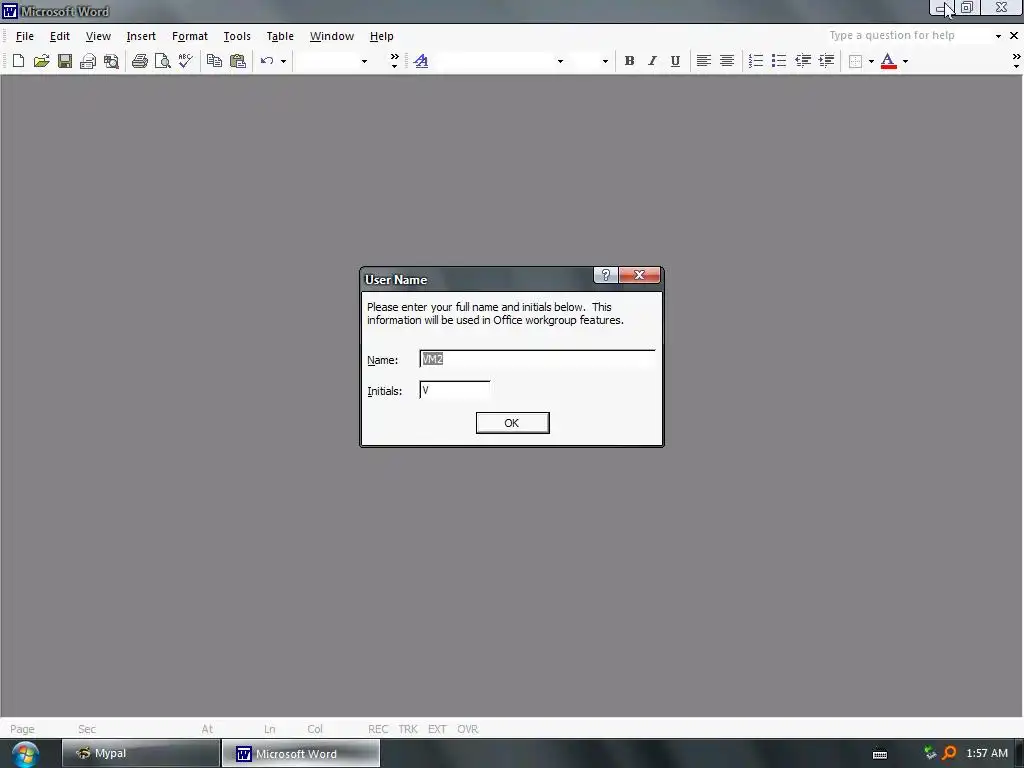The height and width of the screenshot is (768, 1024).
Task: Click EXT in the status bar
Action: [438, 729]
